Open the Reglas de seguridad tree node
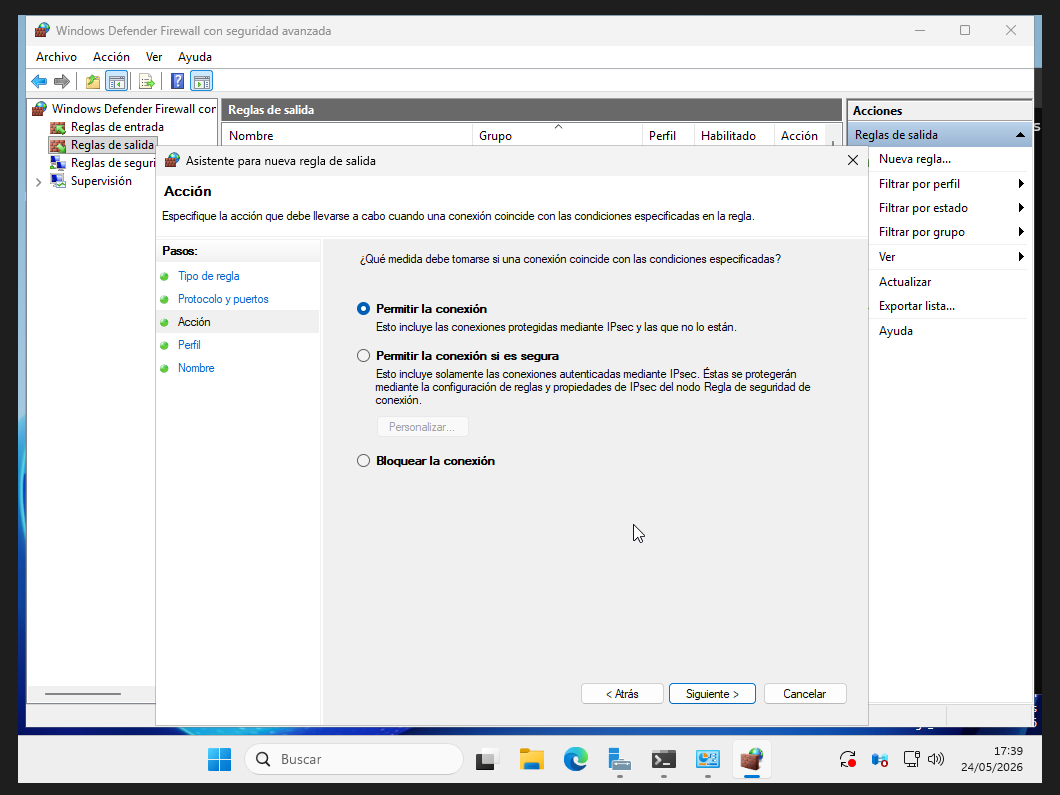 (112, 163)
